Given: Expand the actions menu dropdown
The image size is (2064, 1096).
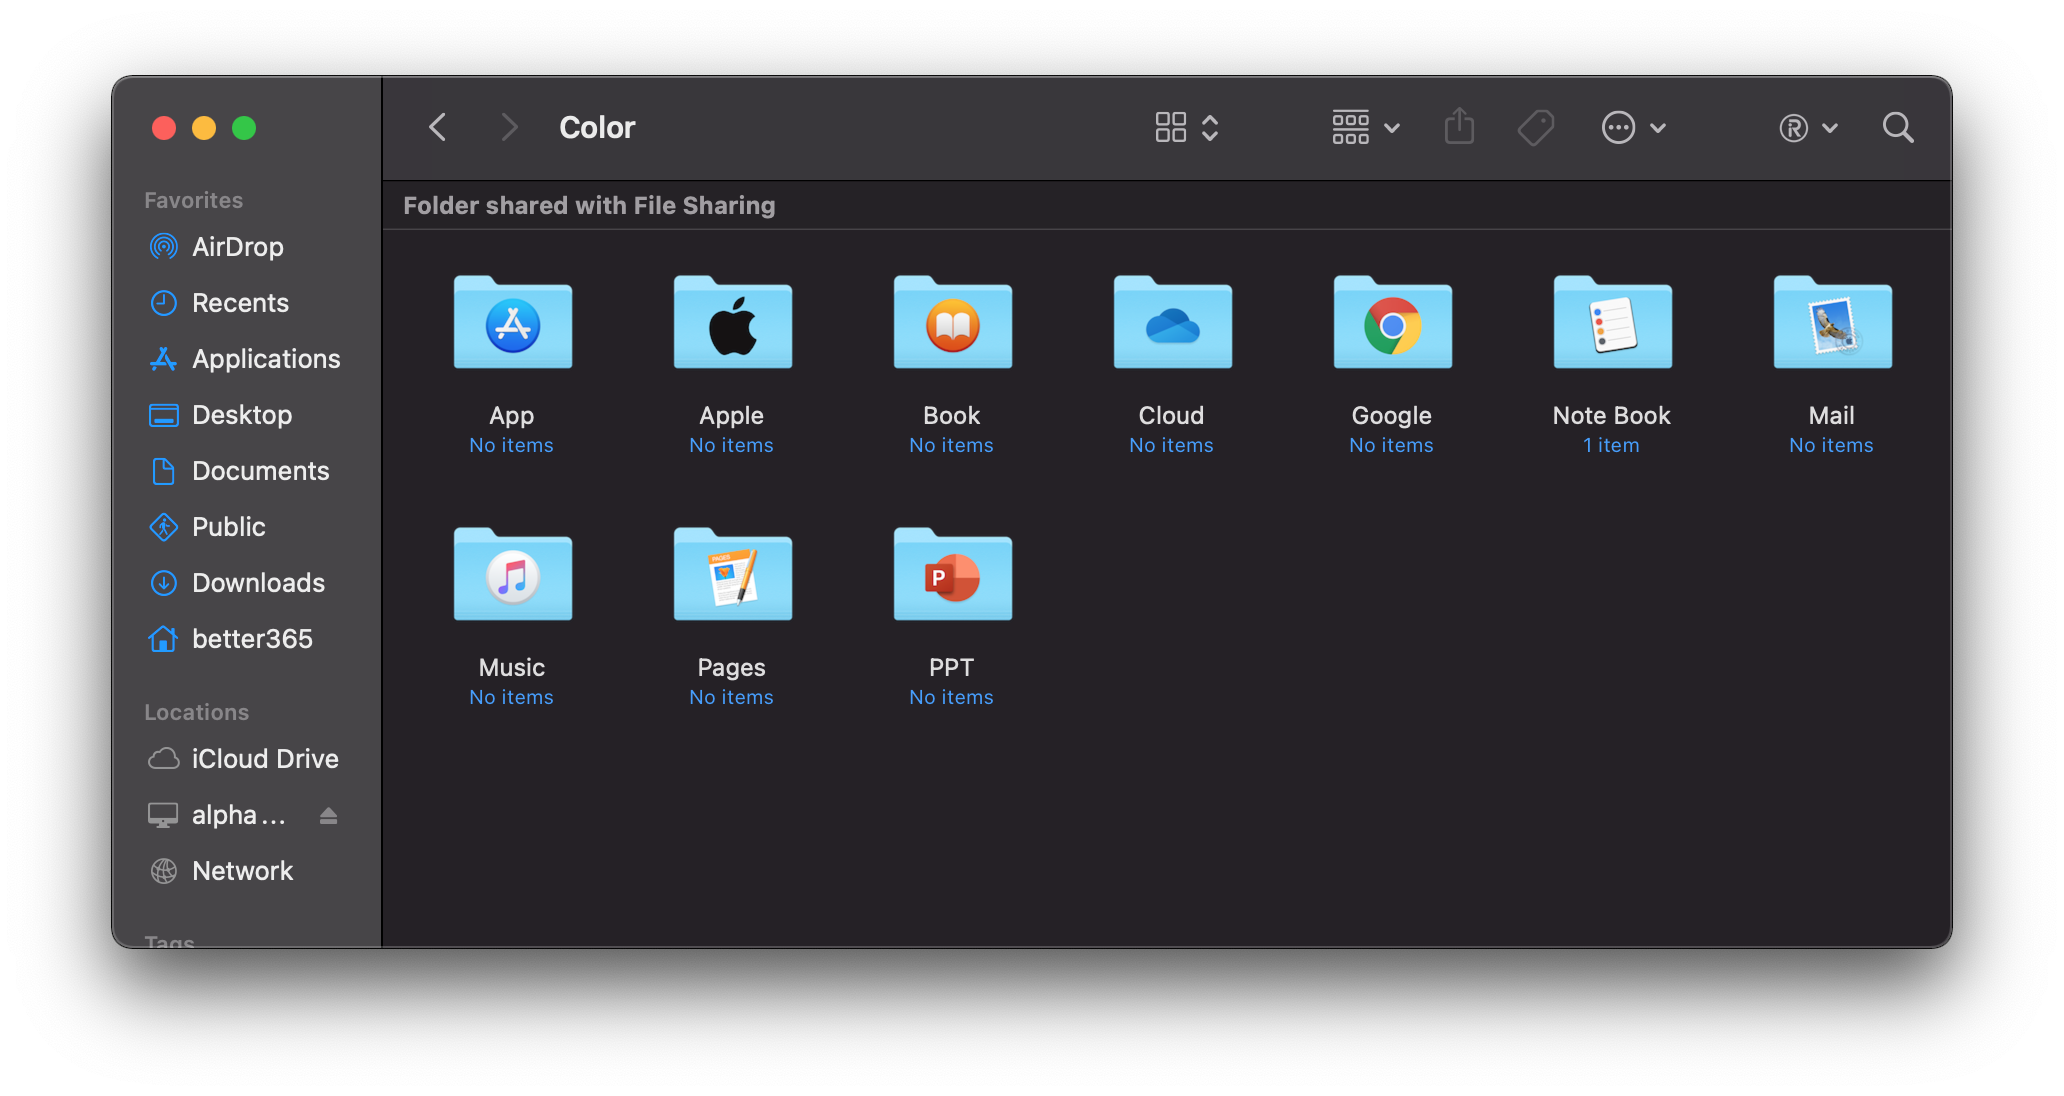Looking at the screenshot, I should [1633, 127].
